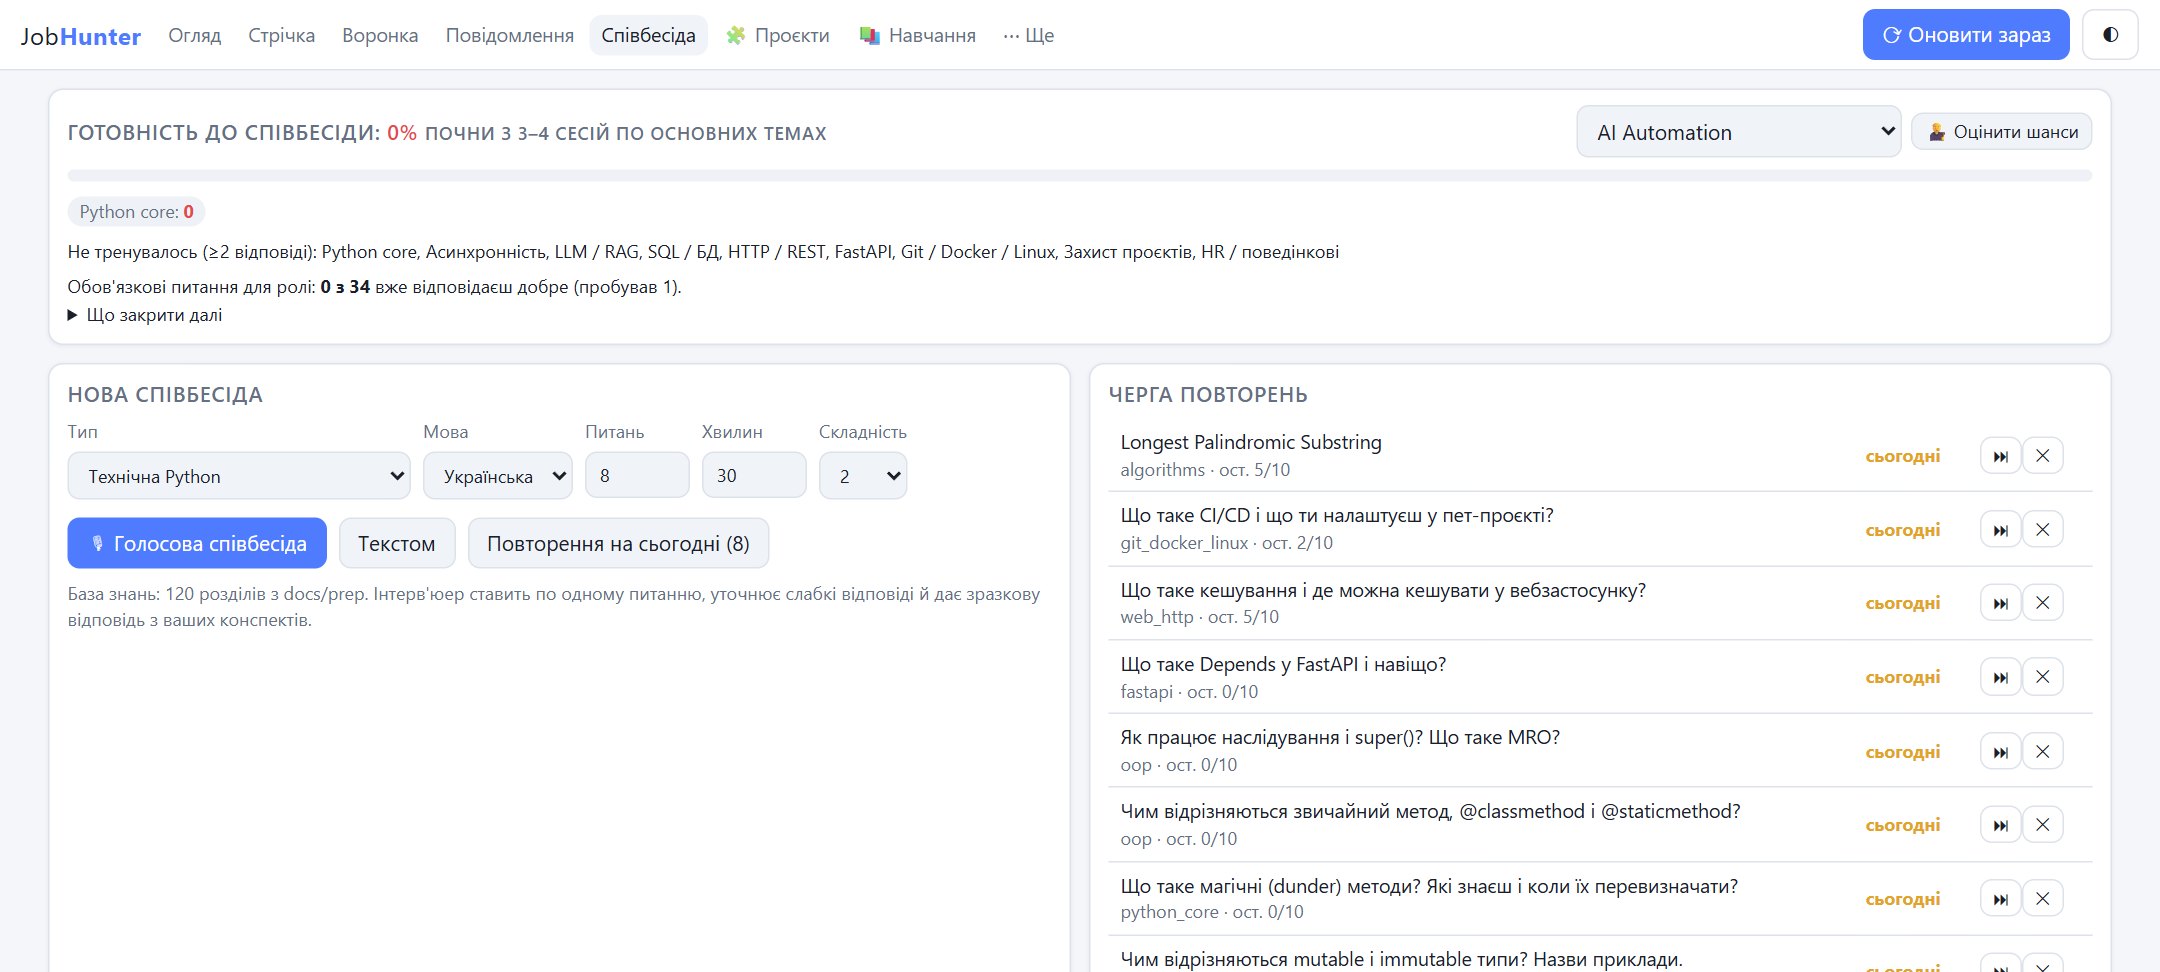The height and width of the screenshot is (972, 2160).
Task: Switch to the Стрічка tab
Action: pos(281,35)
